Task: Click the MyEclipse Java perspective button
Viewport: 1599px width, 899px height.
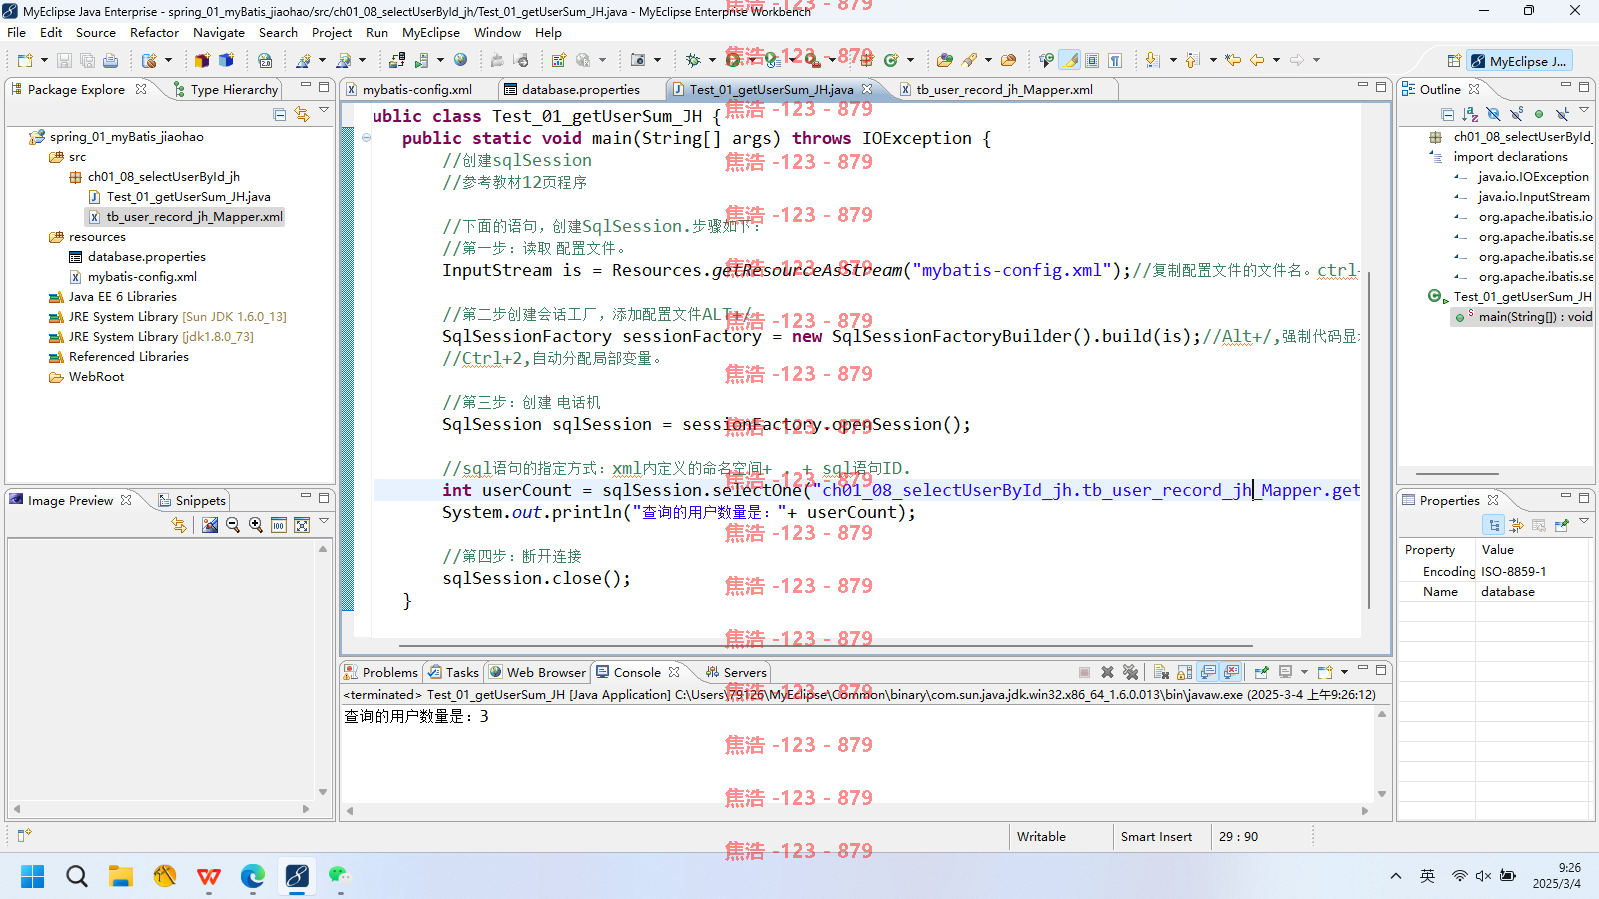Action: point(1518,61)
